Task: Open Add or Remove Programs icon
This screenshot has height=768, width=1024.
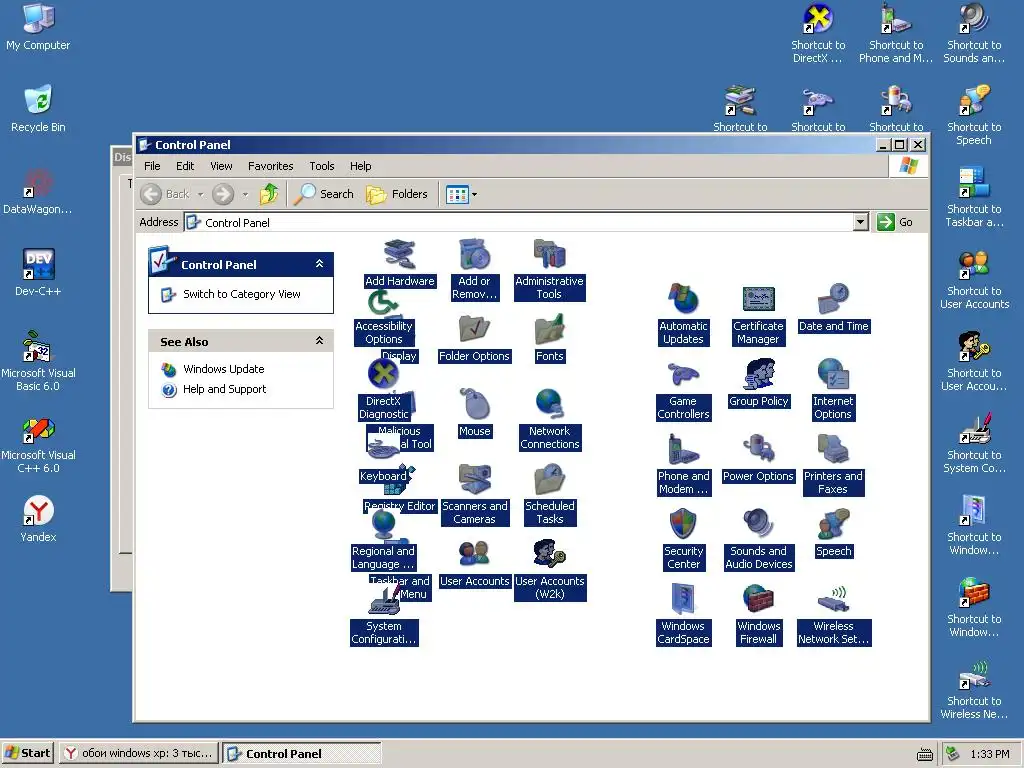Action: tap(474, 255)
